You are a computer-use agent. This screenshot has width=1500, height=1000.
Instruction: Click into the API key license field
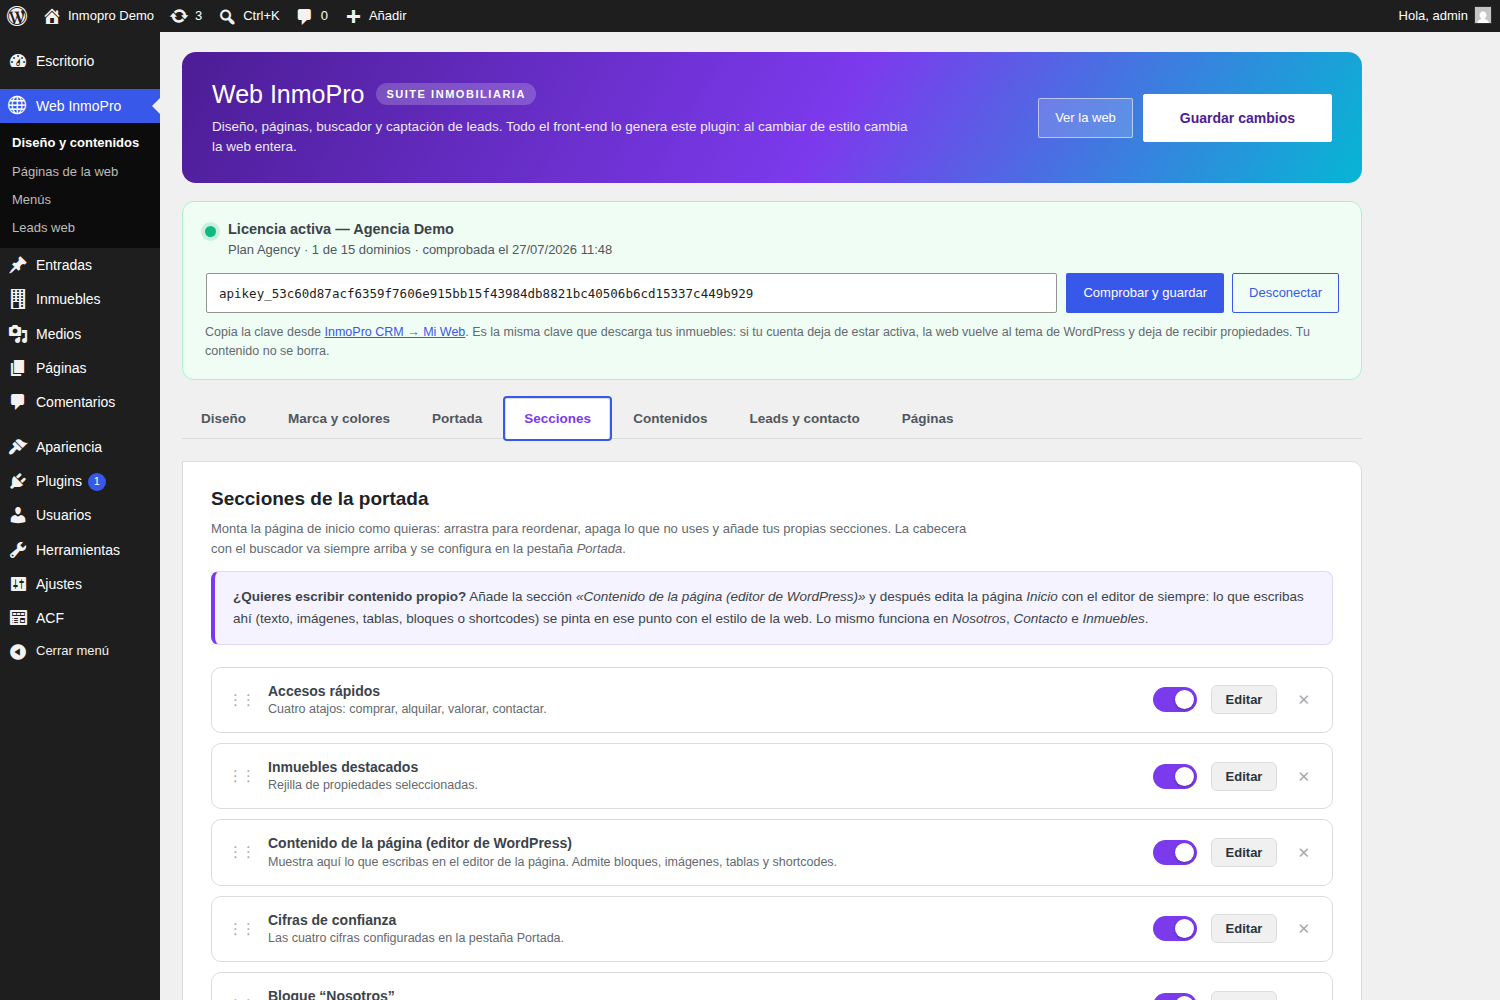click(631, 293)
